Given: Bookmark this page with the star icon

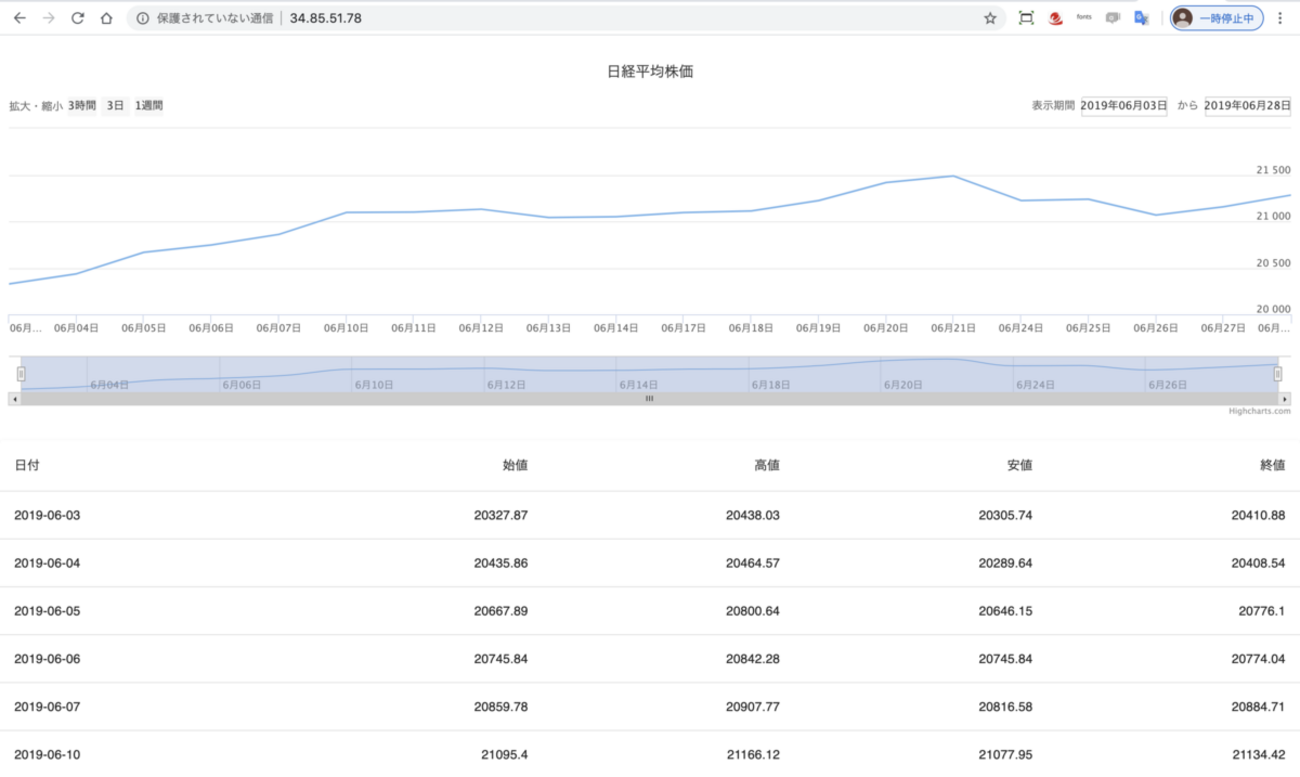Looking at the screenshot, I should pyautogui.click(x=990, y=18).
